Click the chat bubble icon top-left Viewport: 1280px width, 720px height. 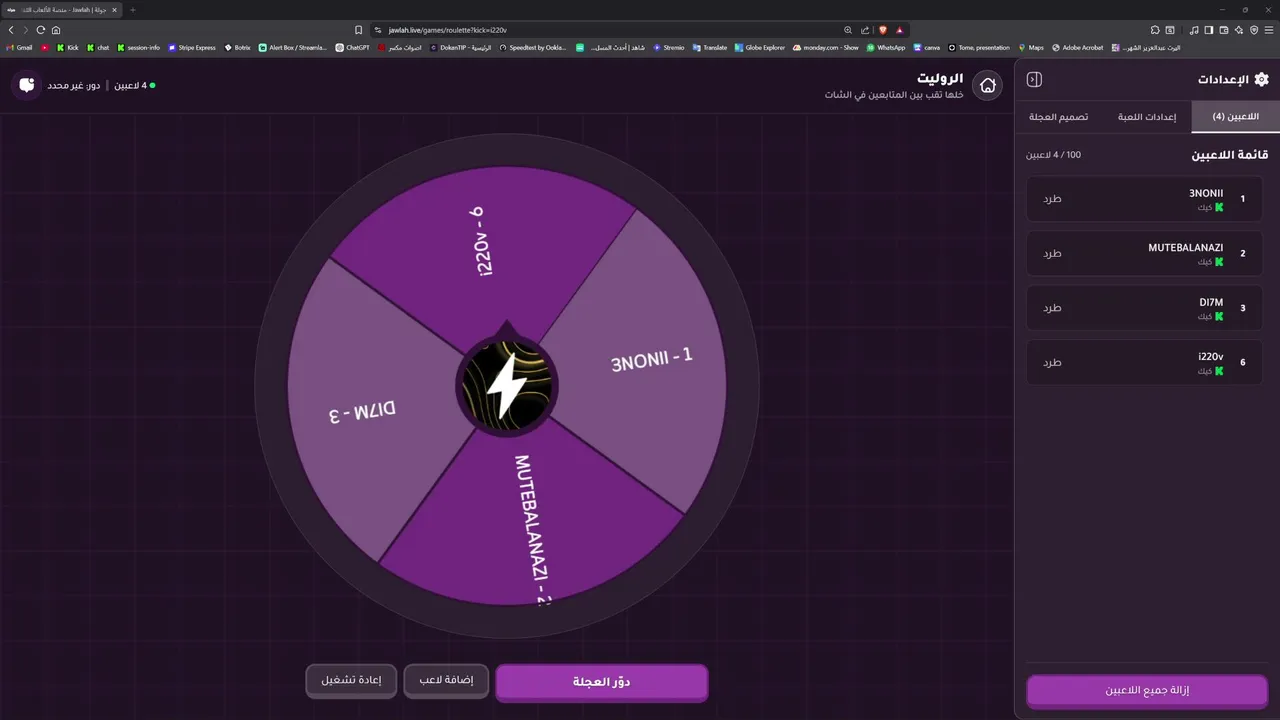(x=27, y=85)
